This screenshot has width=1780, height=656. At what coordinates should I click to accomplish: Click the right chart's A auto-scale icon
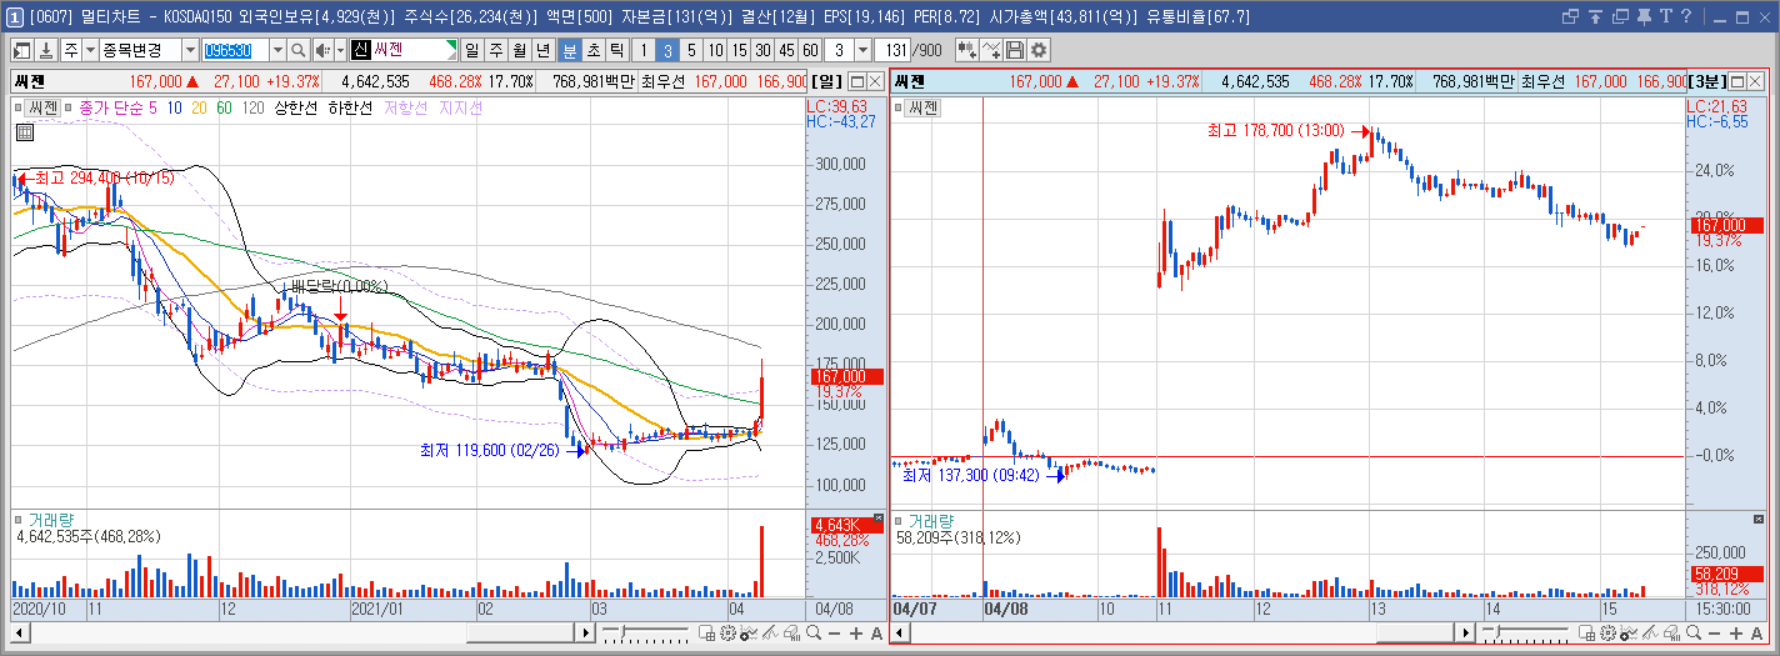(1757, 633)
